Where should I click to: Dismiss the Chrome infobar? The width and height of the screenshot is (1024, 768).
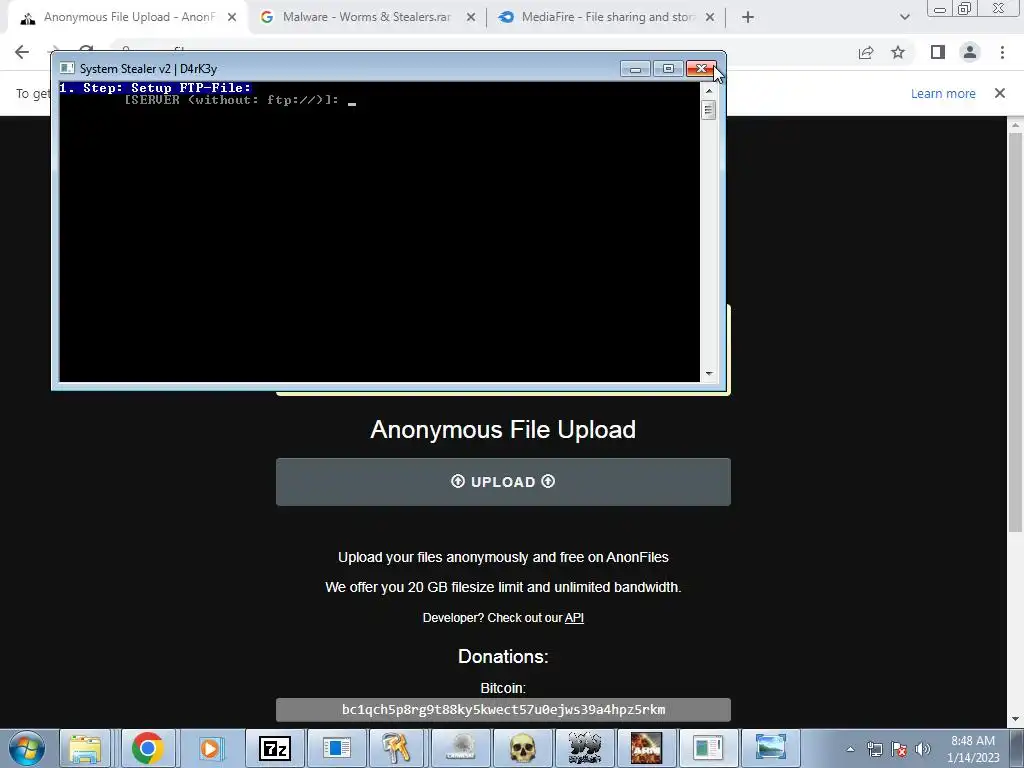coord(1000,93)
